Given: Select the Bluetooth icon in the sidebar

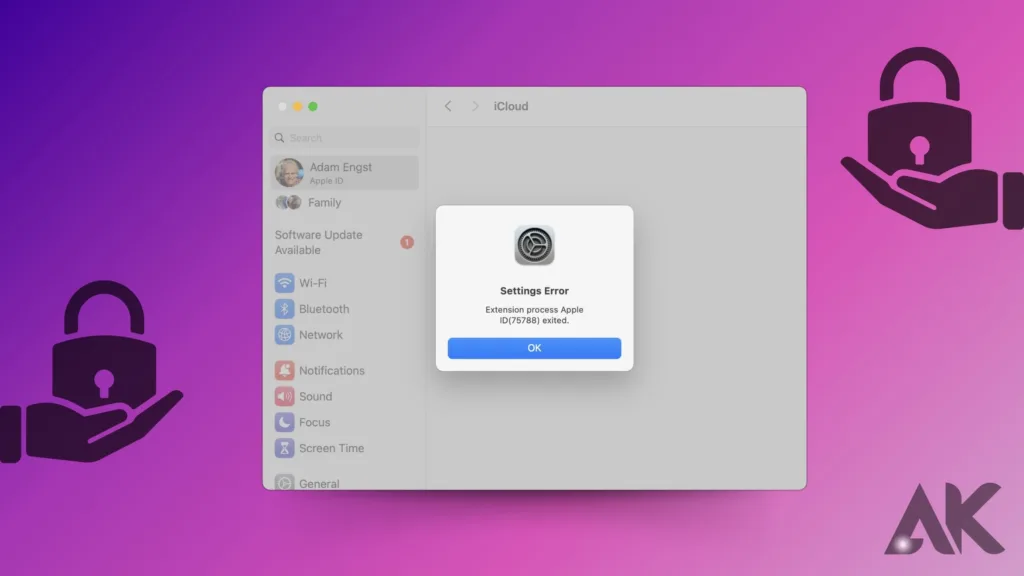Looking at the screenshot, I should click(x=285, y=309).
